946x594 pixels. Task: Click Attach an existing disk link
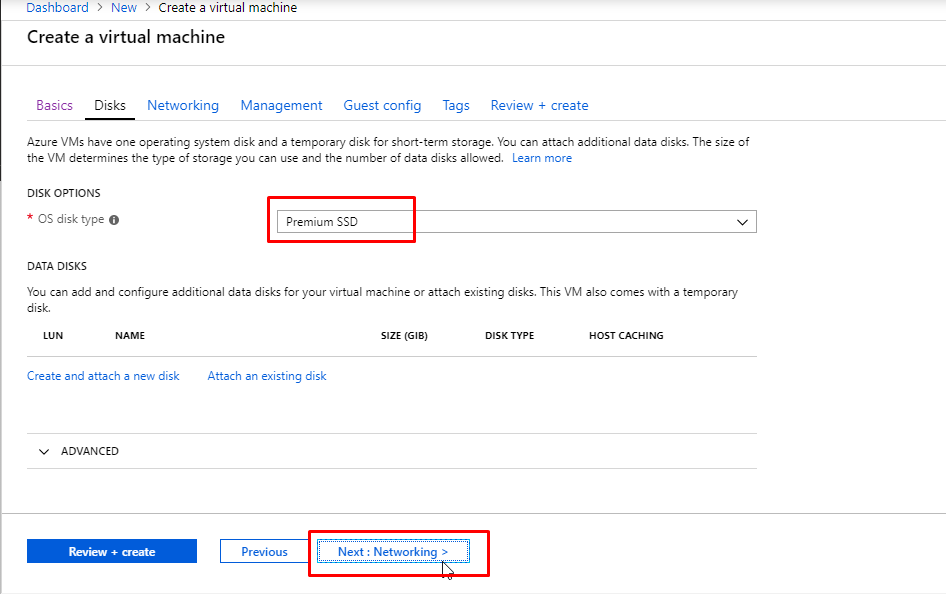point(267,376)
